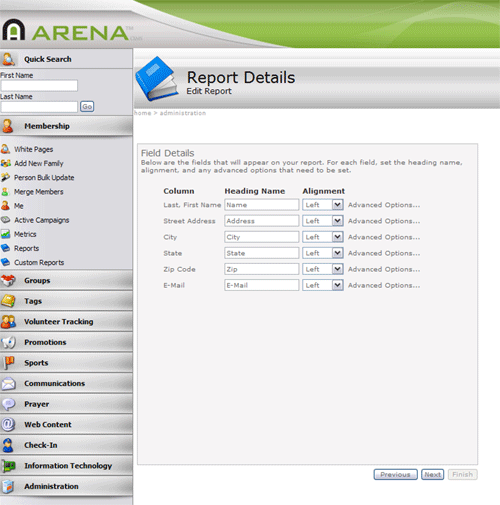Open alignment dropdown for E-Mail row

(323, 285)
